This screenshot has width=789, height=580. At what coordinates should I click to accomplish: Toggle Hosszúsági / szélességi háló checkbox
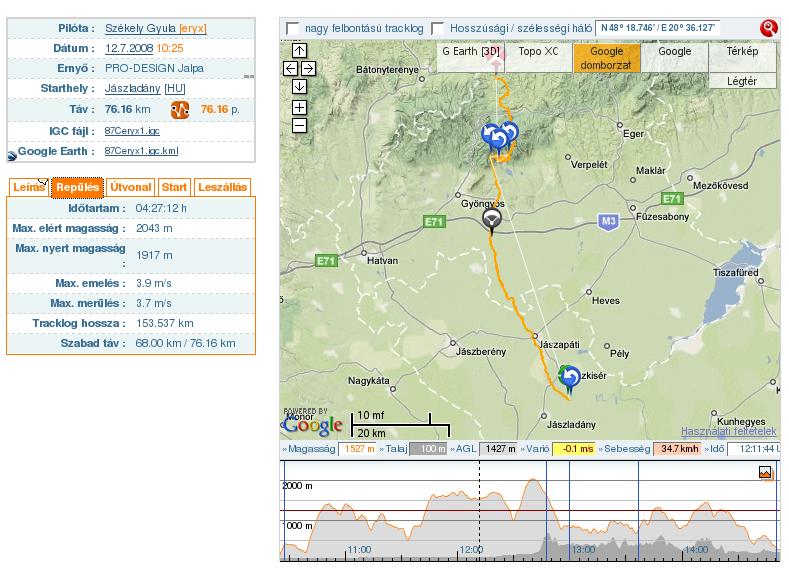[x=438, y=28]
